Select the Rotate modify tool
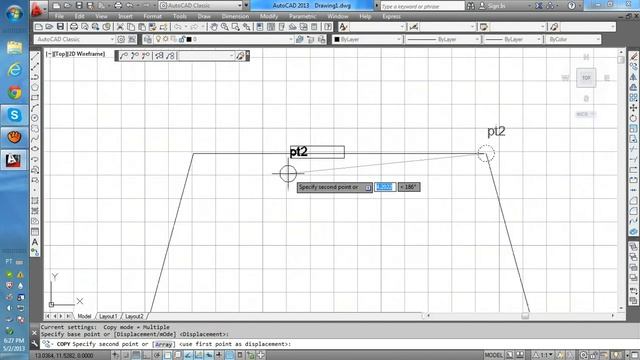Viewport: 640px width, 360px height. point(633,118)
